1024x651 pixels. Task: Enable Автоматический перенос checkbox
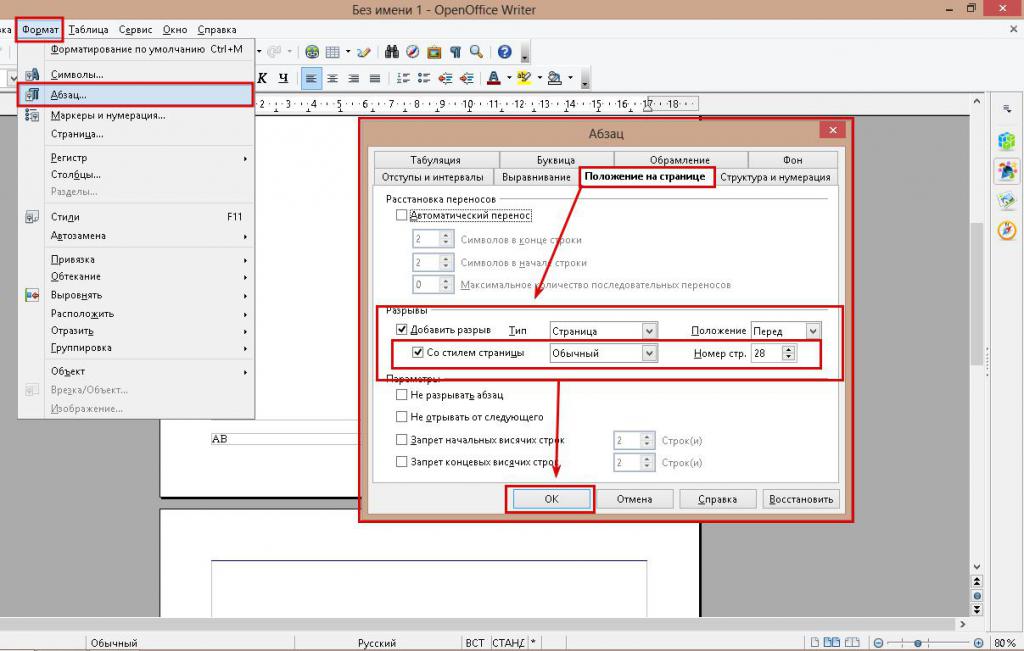pos(402,215)
